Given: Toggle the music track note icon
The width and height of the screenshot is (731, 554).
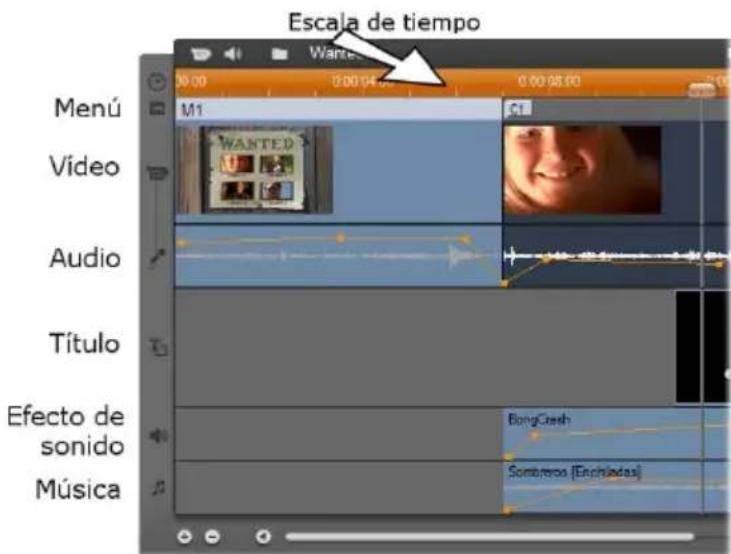Looking at the screenshot, I should (x=159, y=488).
